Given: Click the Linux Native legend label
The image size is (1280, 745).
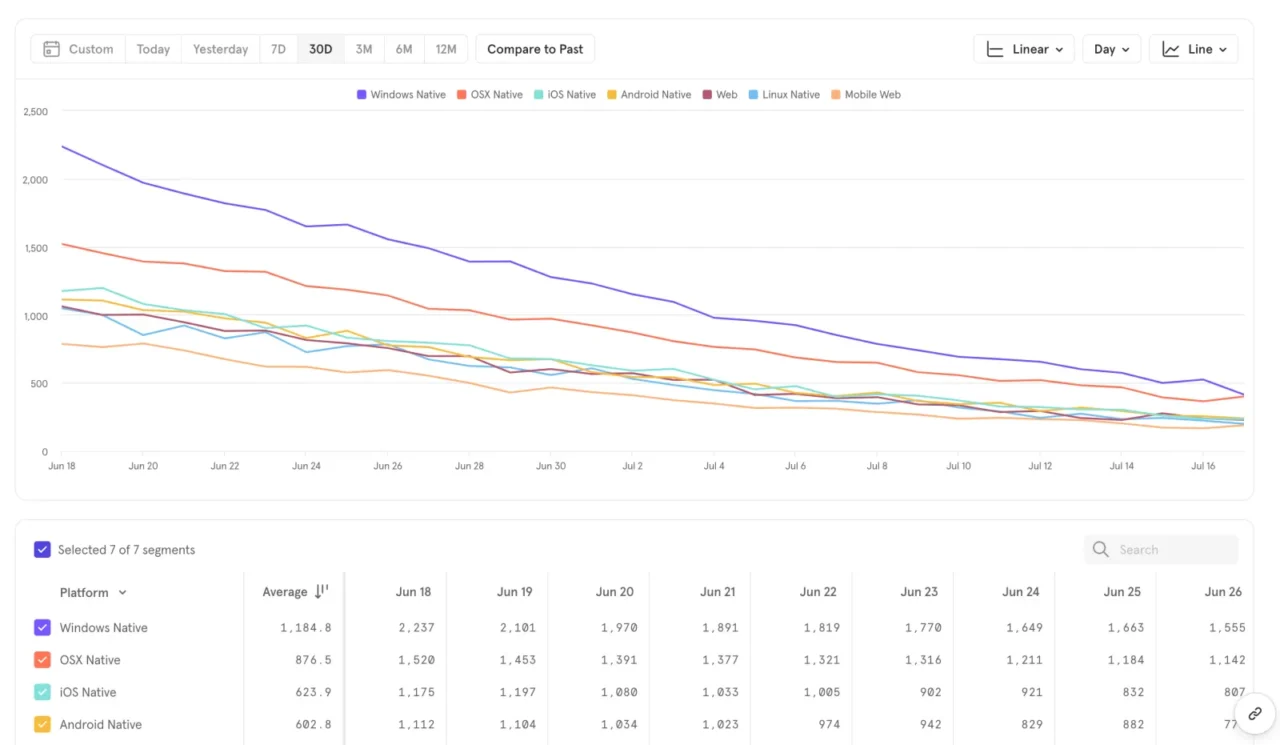Looking at the screenshot, I should (791, 95).
